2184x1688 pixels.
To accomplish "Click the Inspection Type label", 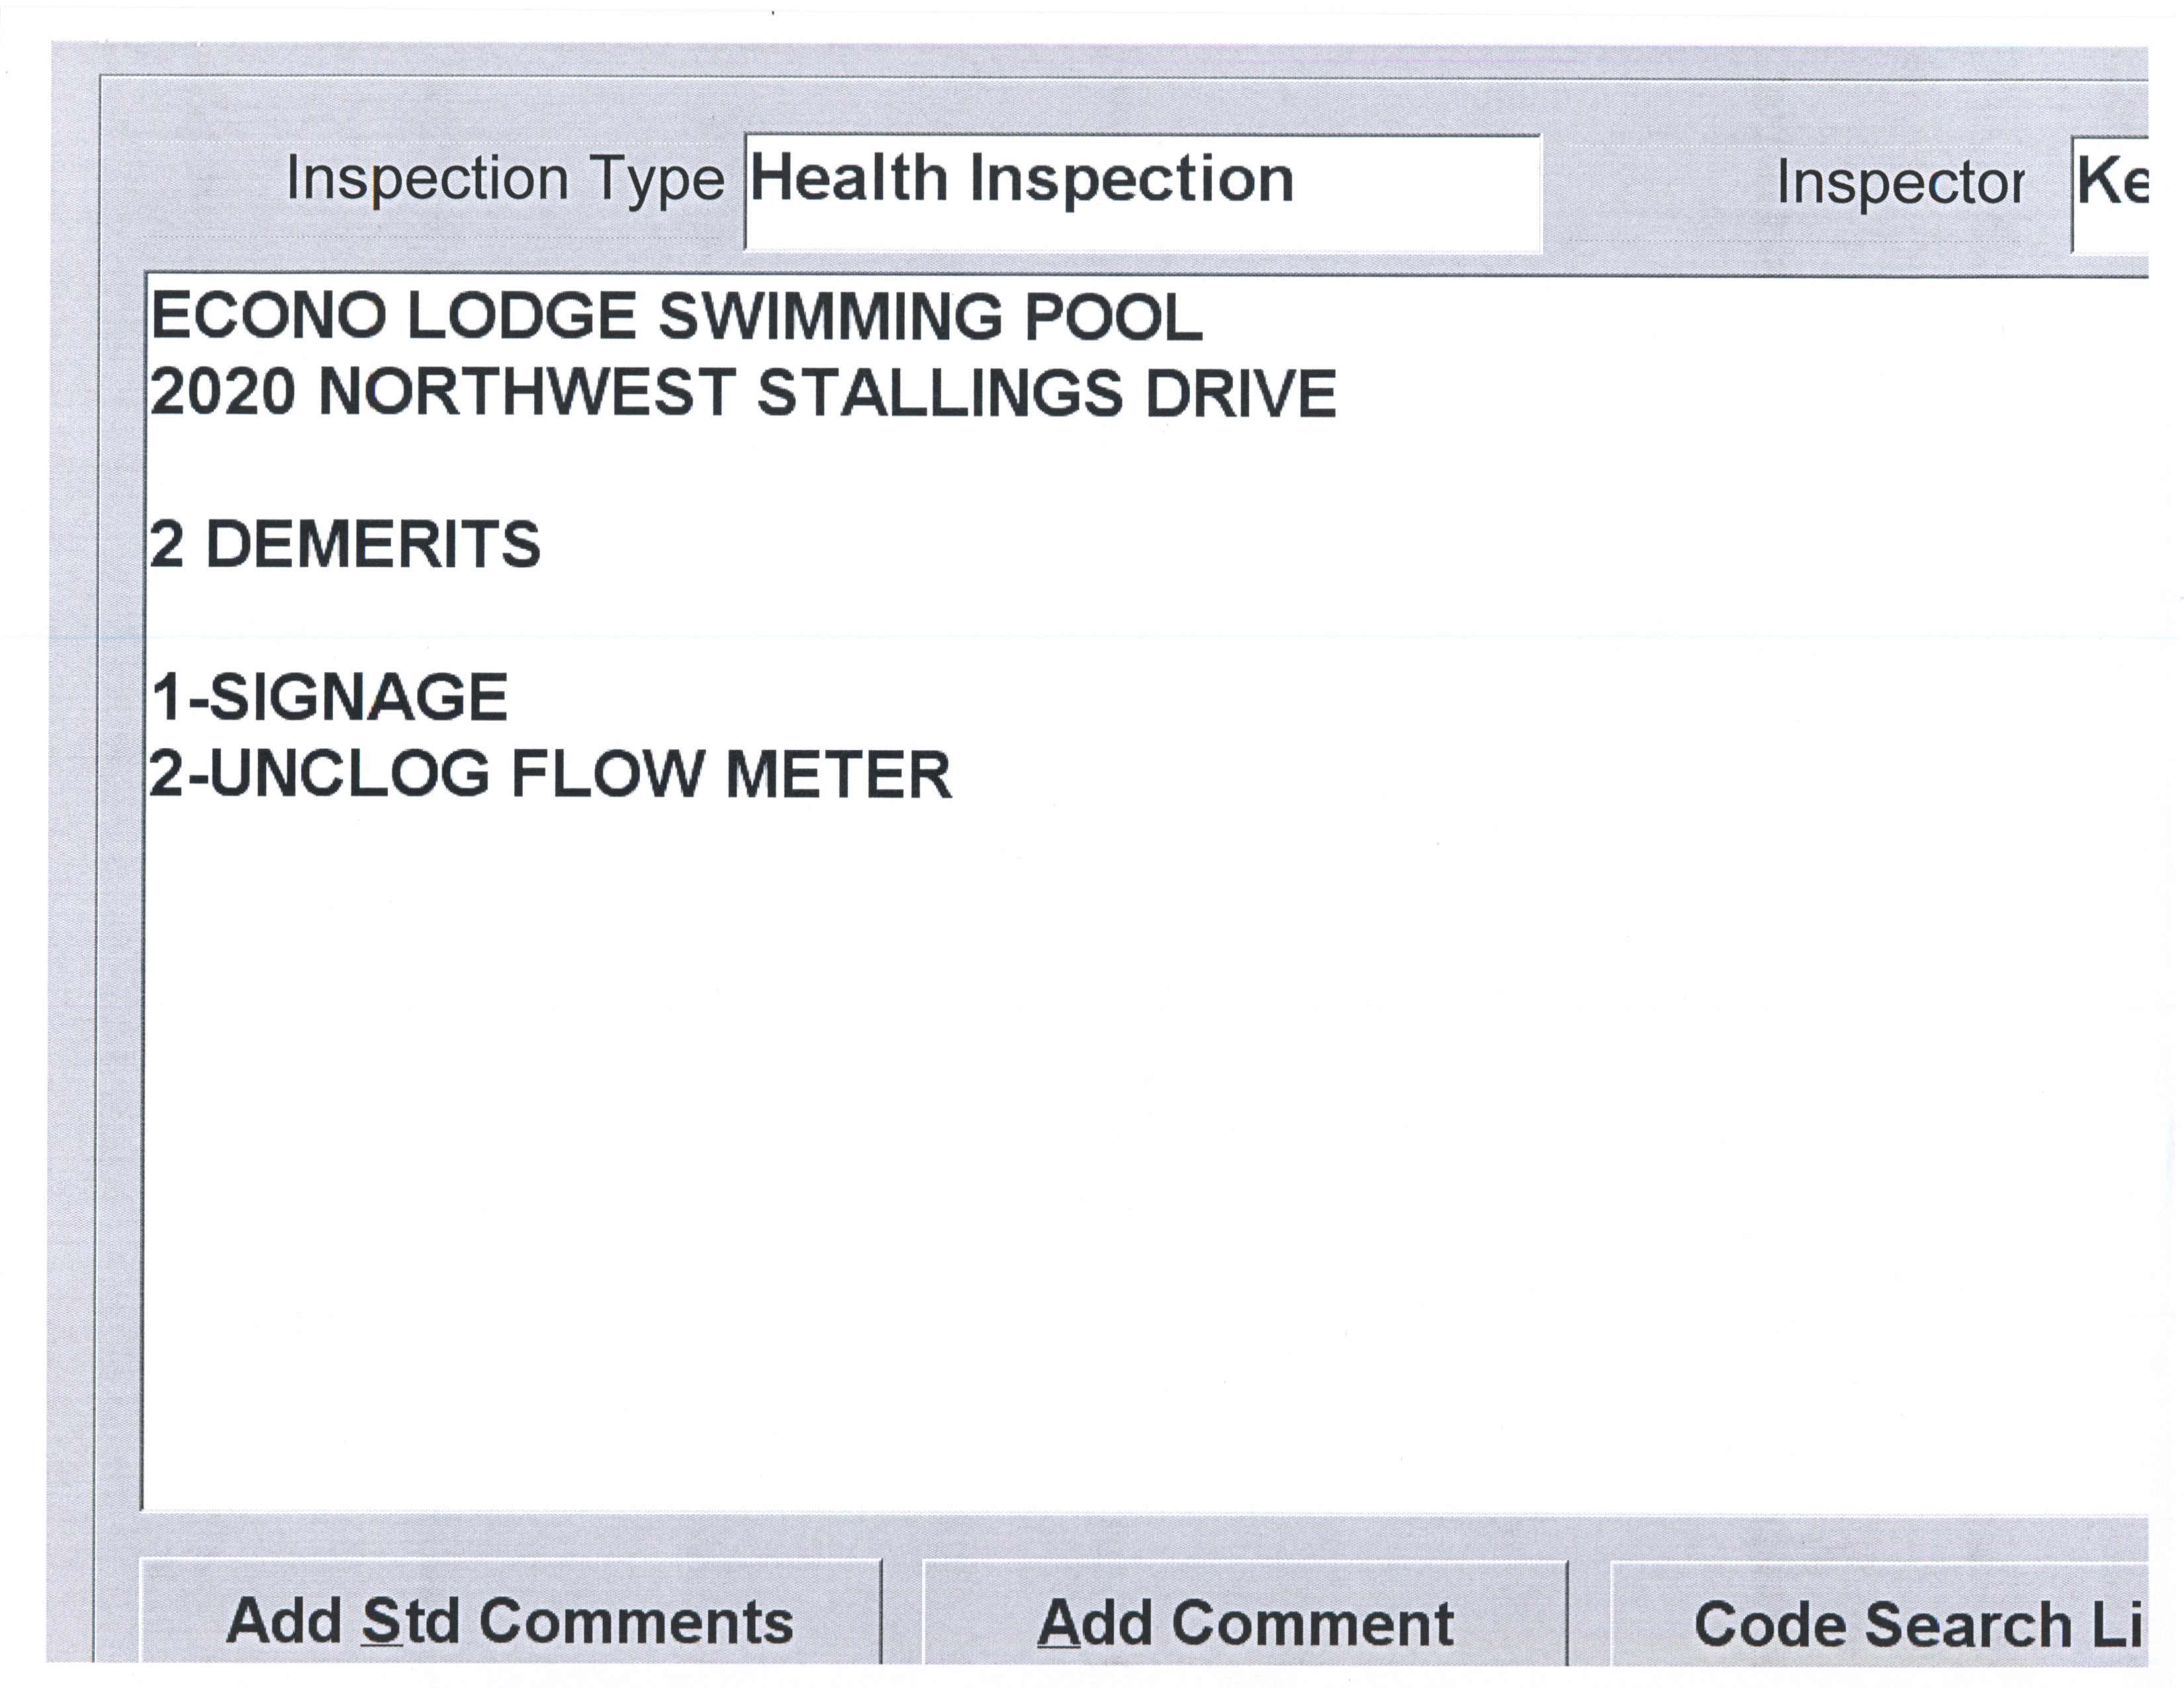I will [x=505, y=179].
